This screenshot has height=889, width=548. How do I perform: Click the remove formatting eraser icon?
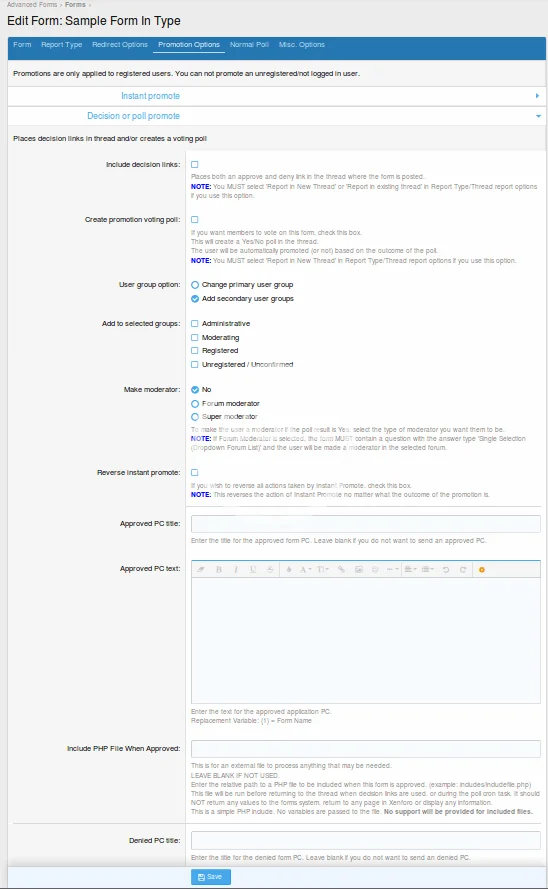pyautogui.click(x=201, y=569)
